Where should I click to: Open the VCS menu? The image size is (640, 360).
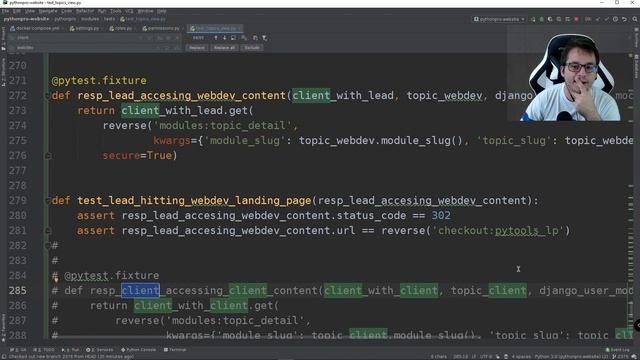[x=129, y=11]
